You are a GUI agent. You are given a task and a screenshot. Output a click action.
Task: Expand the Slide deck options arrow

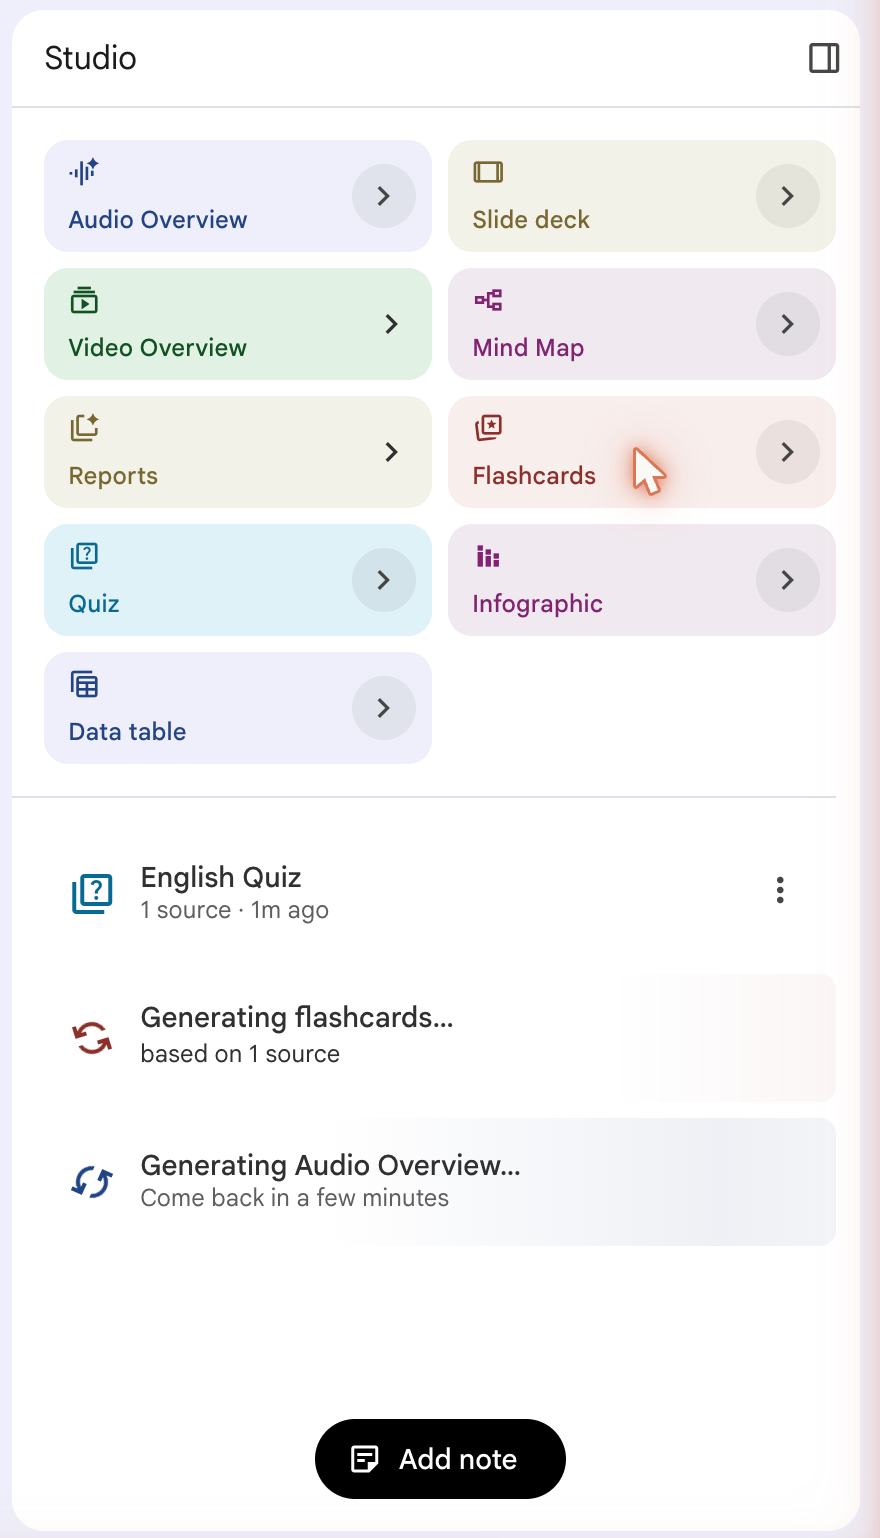pos(788,196)
